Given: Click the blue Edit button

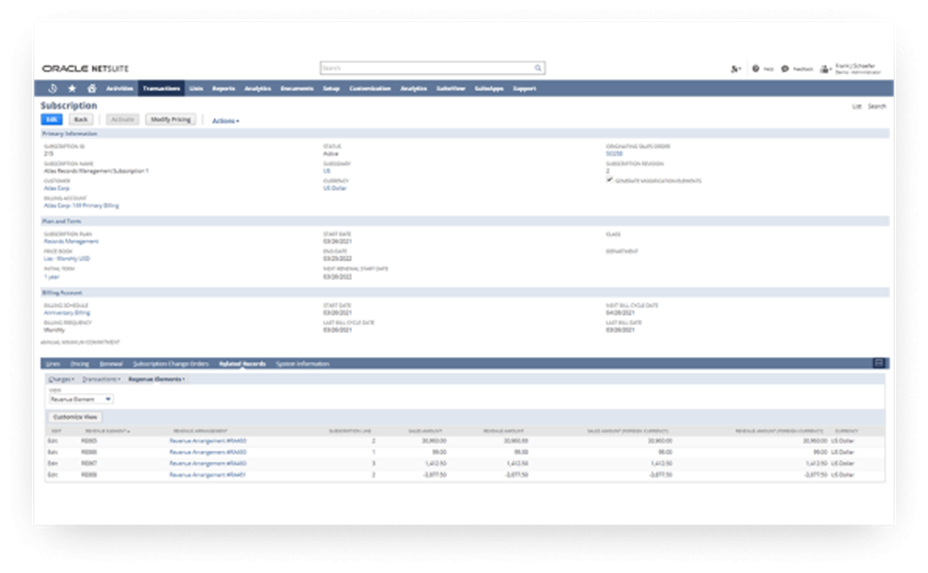Looking at the screenshot, I should coord(51,119).
